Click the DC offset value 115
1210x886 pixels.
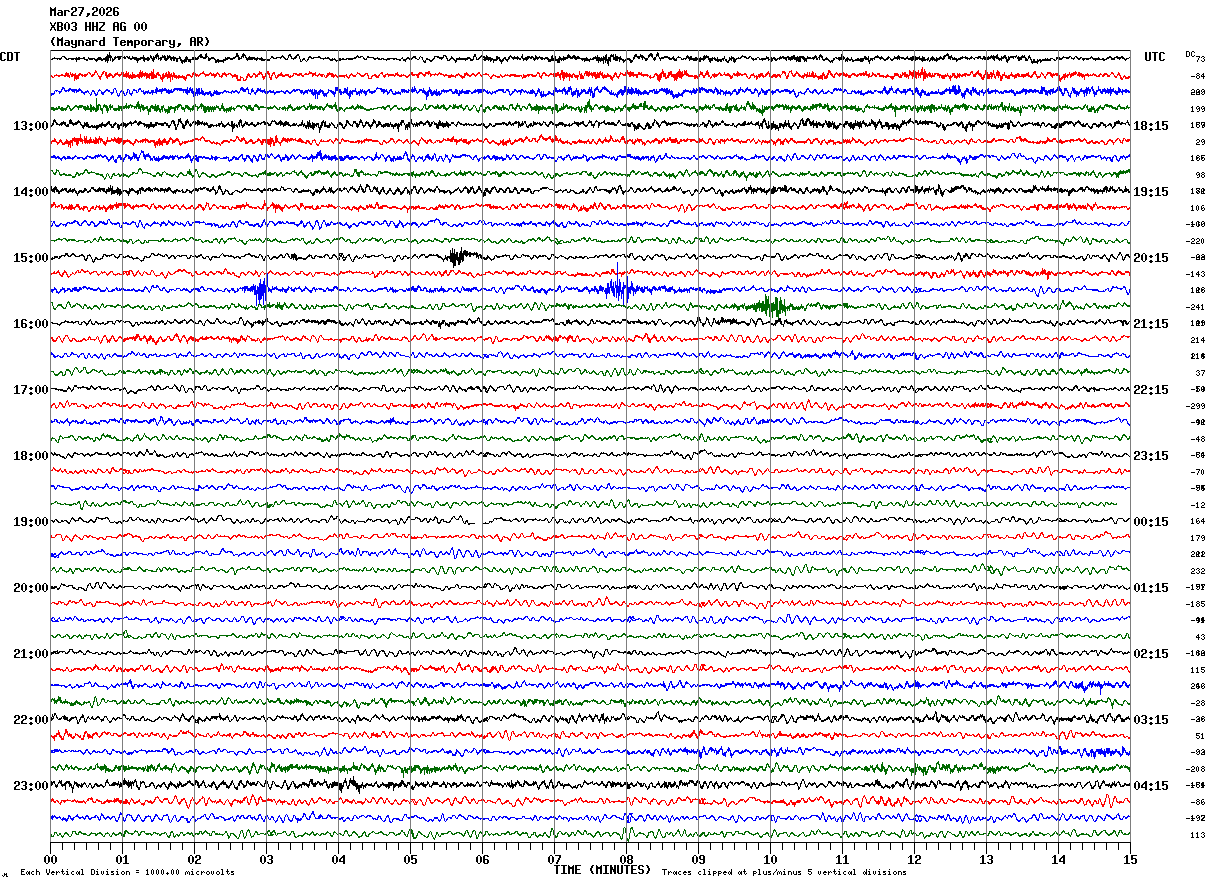click(1197, 670)
